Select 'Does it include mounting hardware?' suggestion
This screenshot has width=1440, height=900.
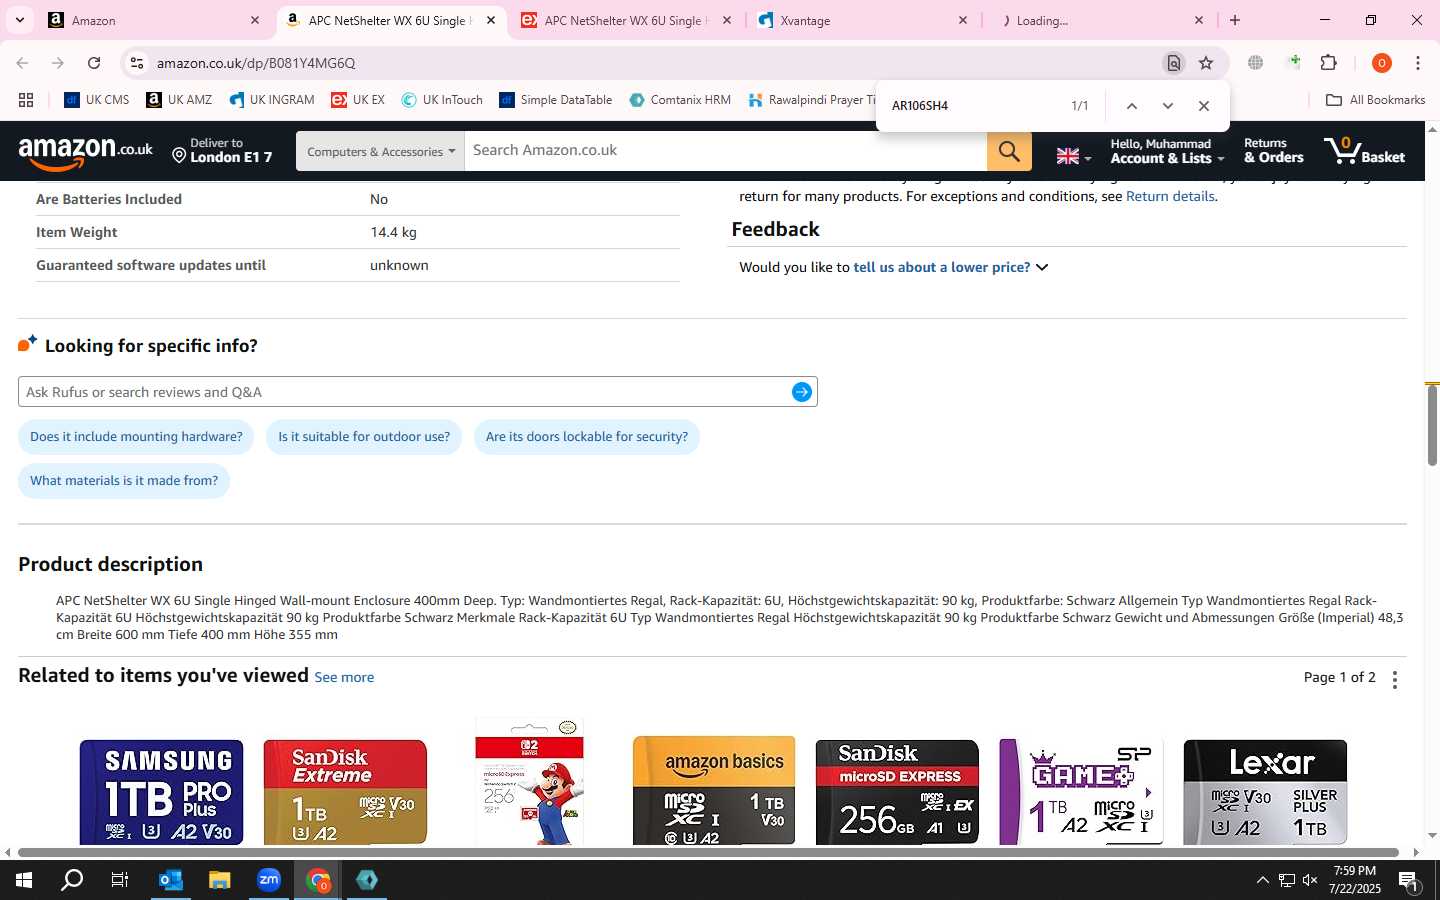(x=136, y=437)
